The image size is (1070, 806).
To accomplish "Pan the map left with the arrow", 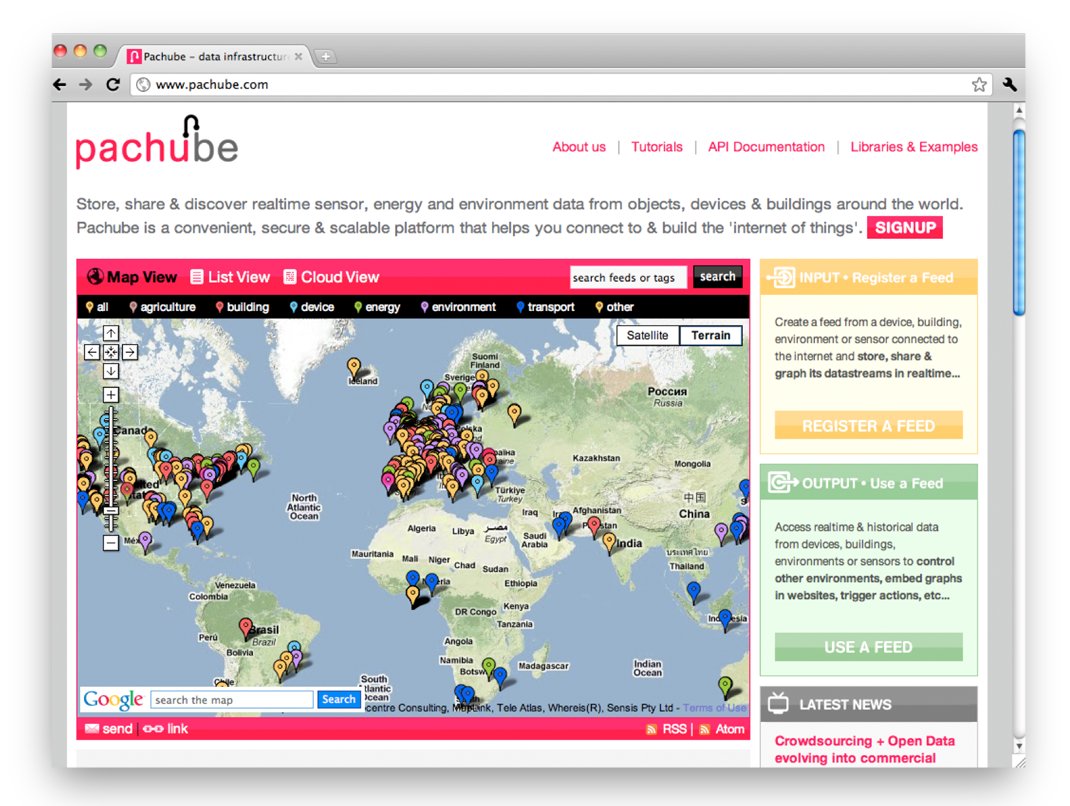I will coord(92,352).
